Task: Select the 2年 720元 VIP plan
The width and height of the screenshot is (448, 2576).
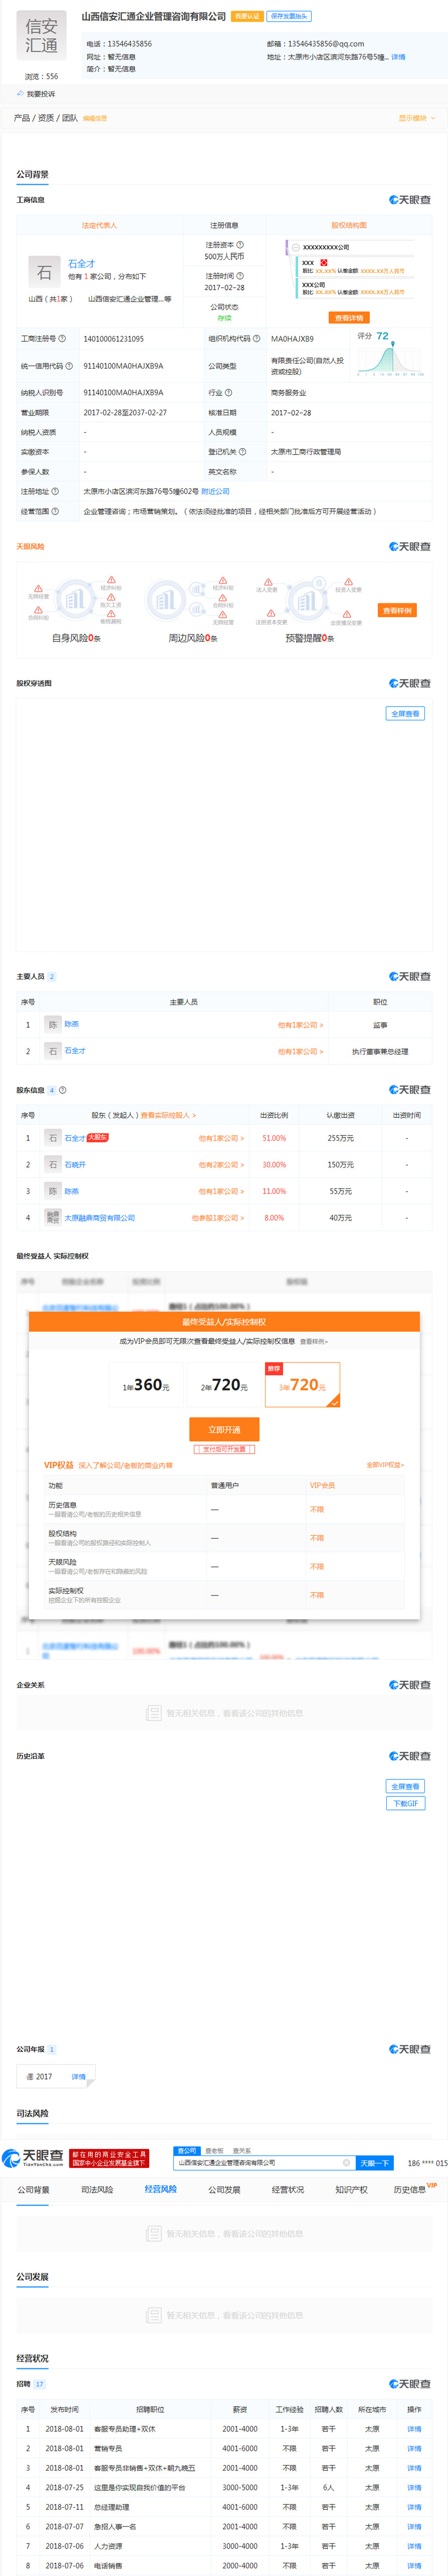Action: [x=224, y=1386]
